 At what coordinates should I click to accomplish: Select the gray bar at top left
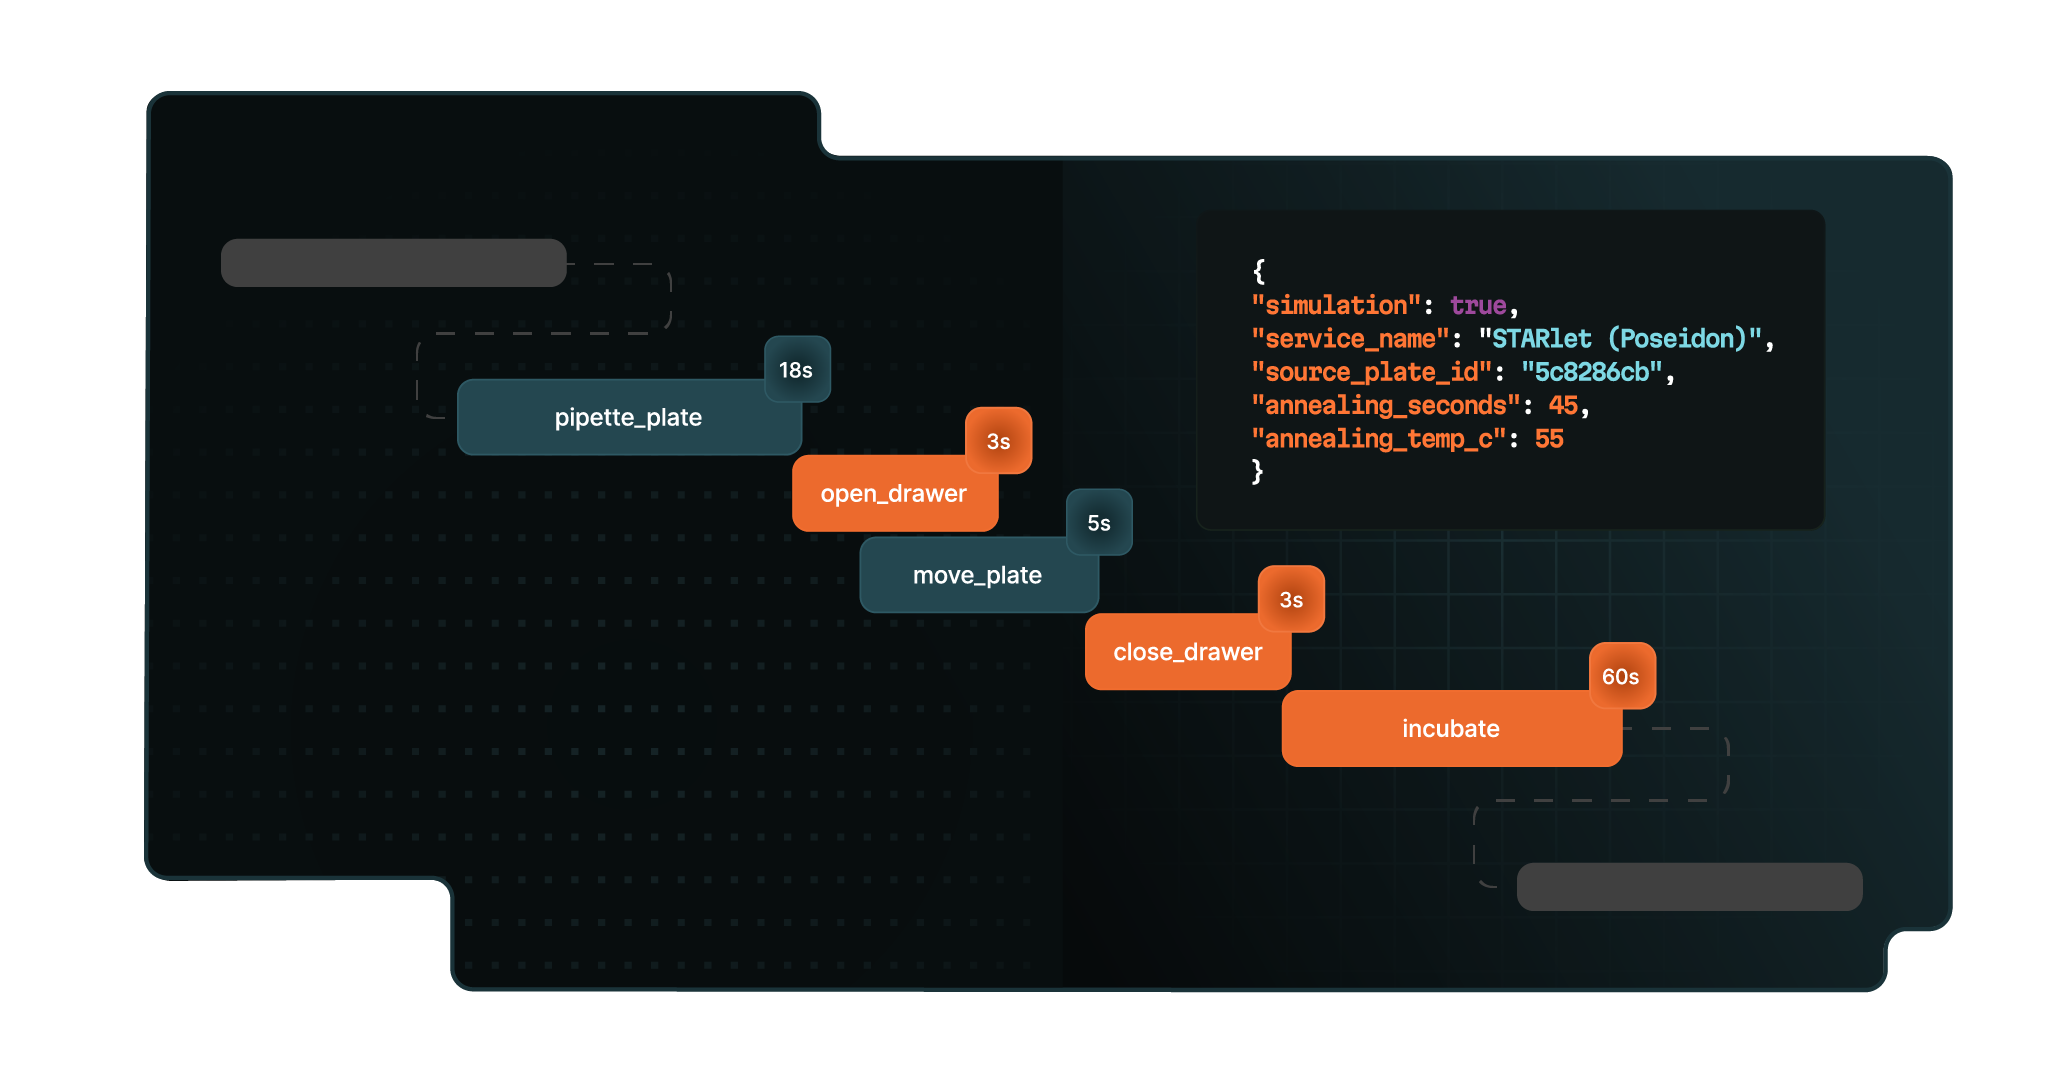[392, 261]
